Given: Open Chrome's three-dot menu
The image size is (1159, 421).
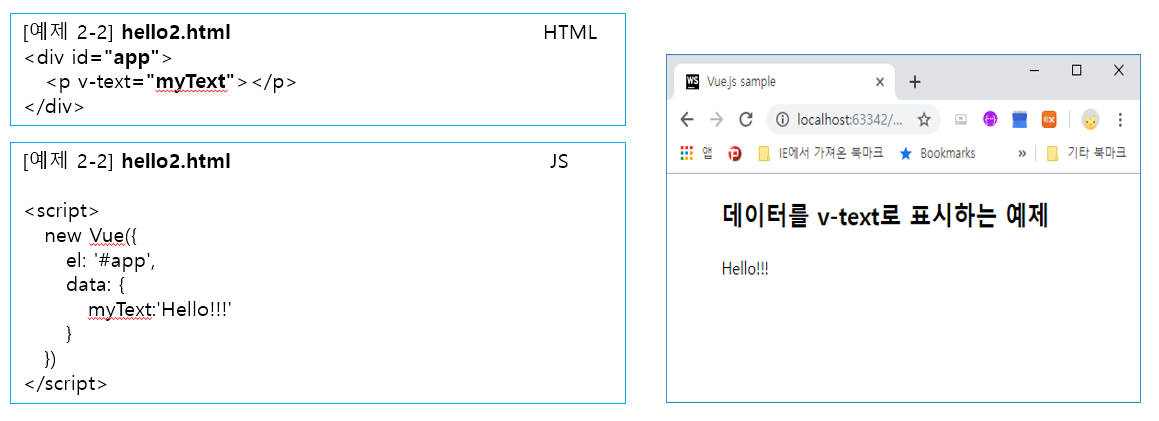Looking at the screenshot, I should tap(1120, 120).
